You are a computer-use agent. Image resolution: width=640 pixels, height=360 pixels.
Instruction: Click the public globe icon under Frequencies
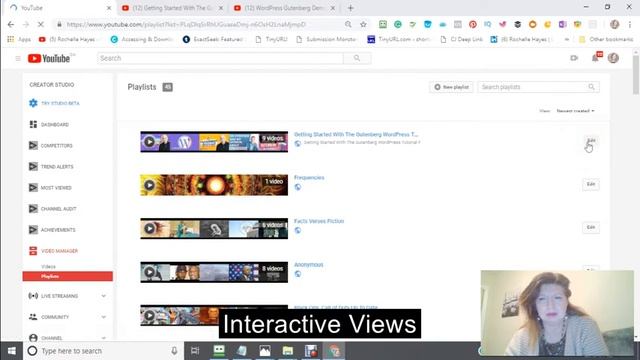pyautogui.click(x=298, y=187)
